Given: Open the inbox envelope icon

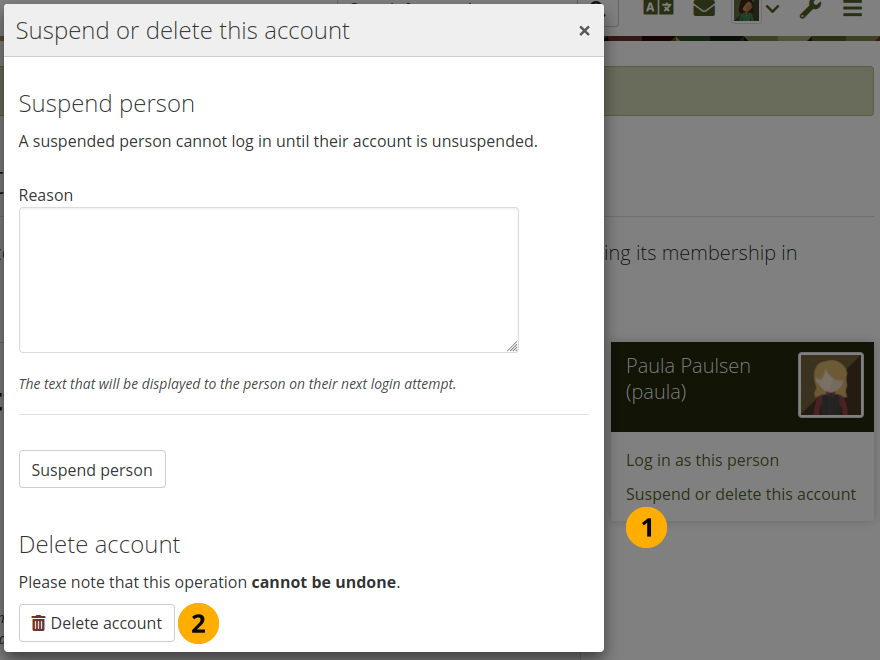Looking at the screenshot, I should (x=704, y=9).
